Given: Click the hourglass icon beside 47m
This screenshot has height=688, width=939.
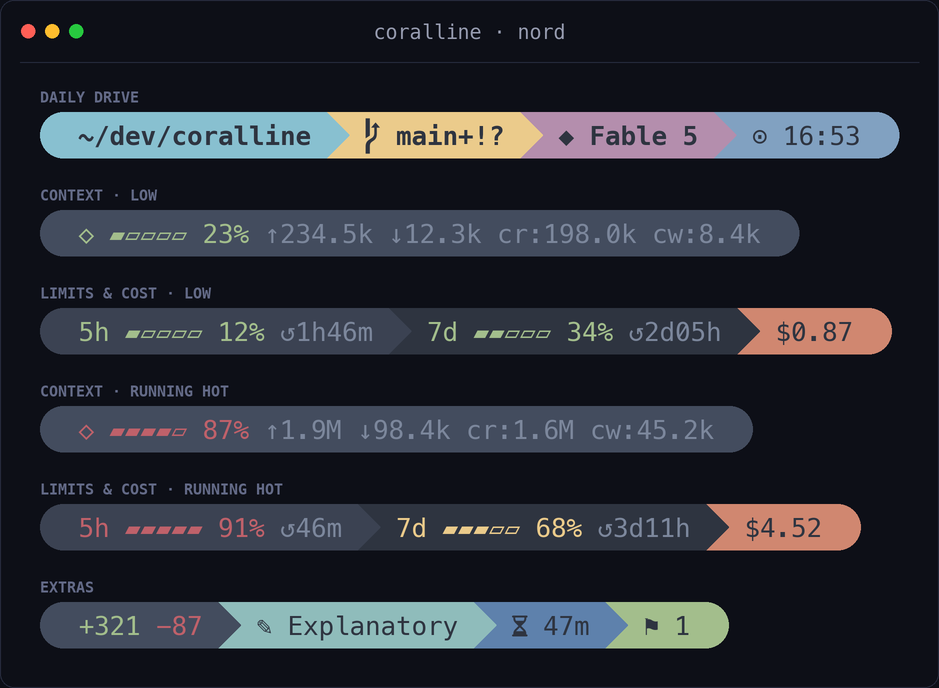Looking at the screenshot, I should [x=520, y=626].
